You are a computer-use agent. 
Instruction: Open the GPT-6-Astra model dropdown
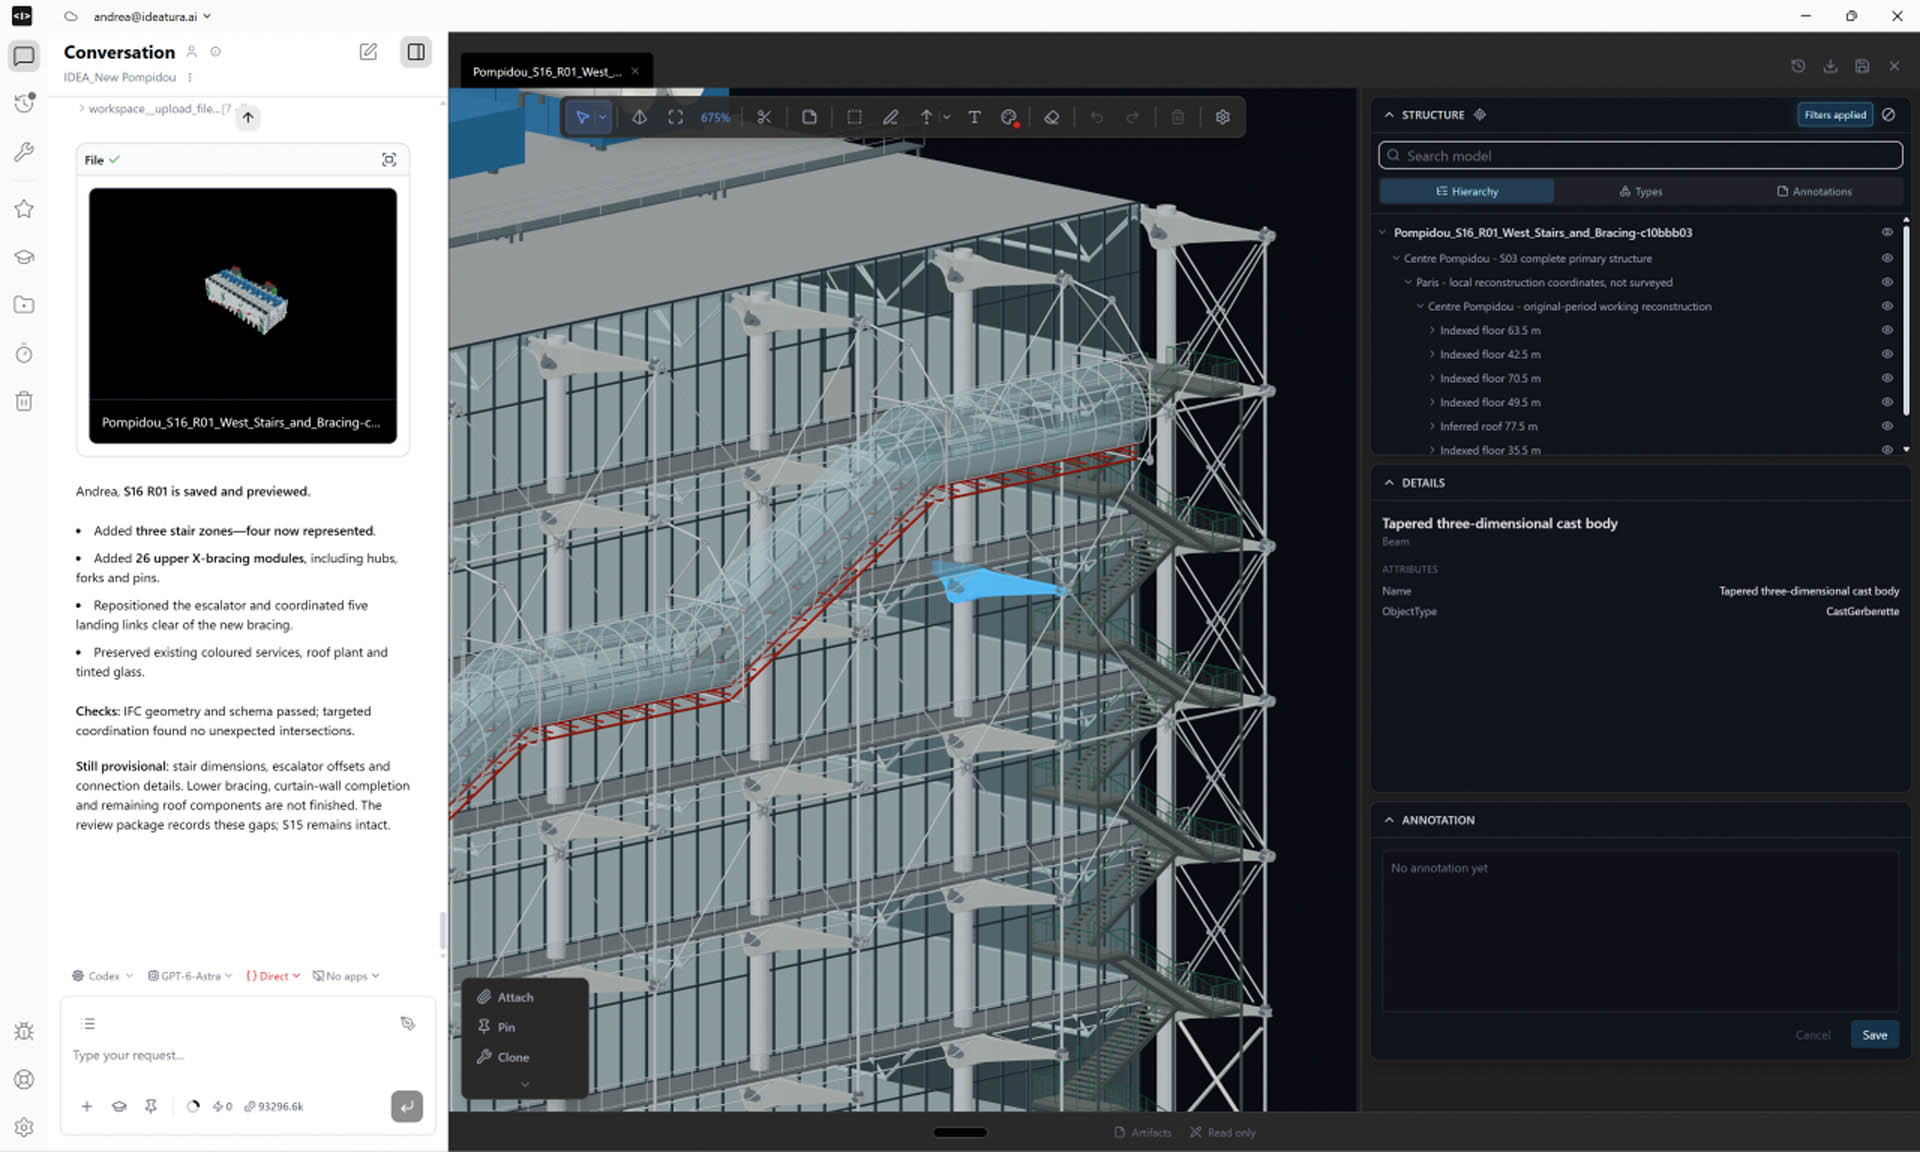(x=190, y=976)
